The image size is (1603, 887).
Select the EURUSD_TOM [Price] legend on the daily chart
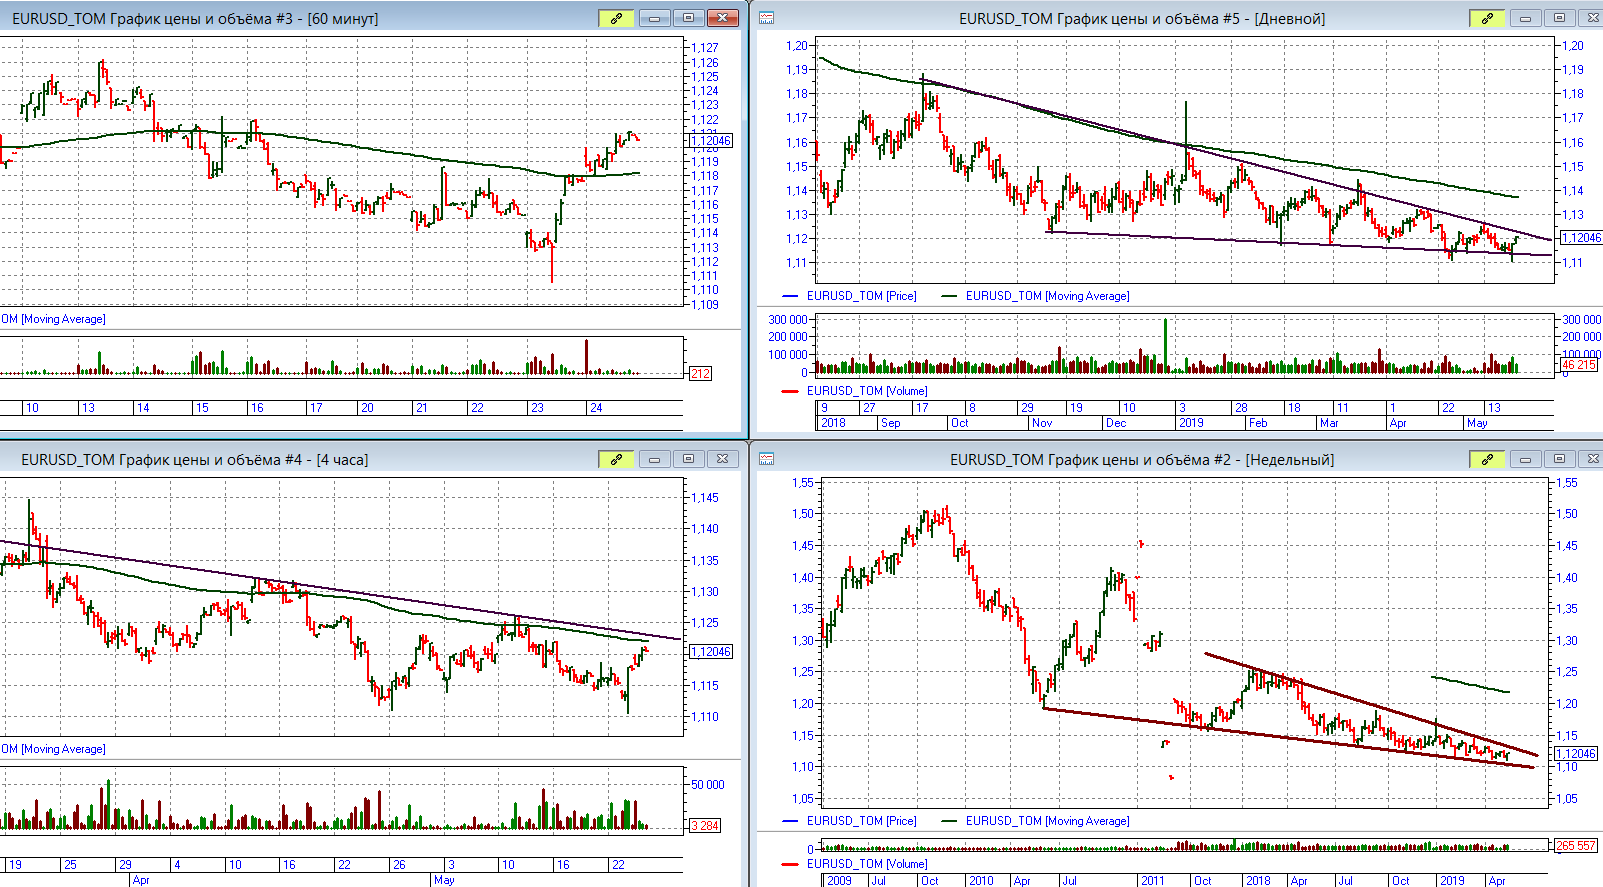[861, 296]
